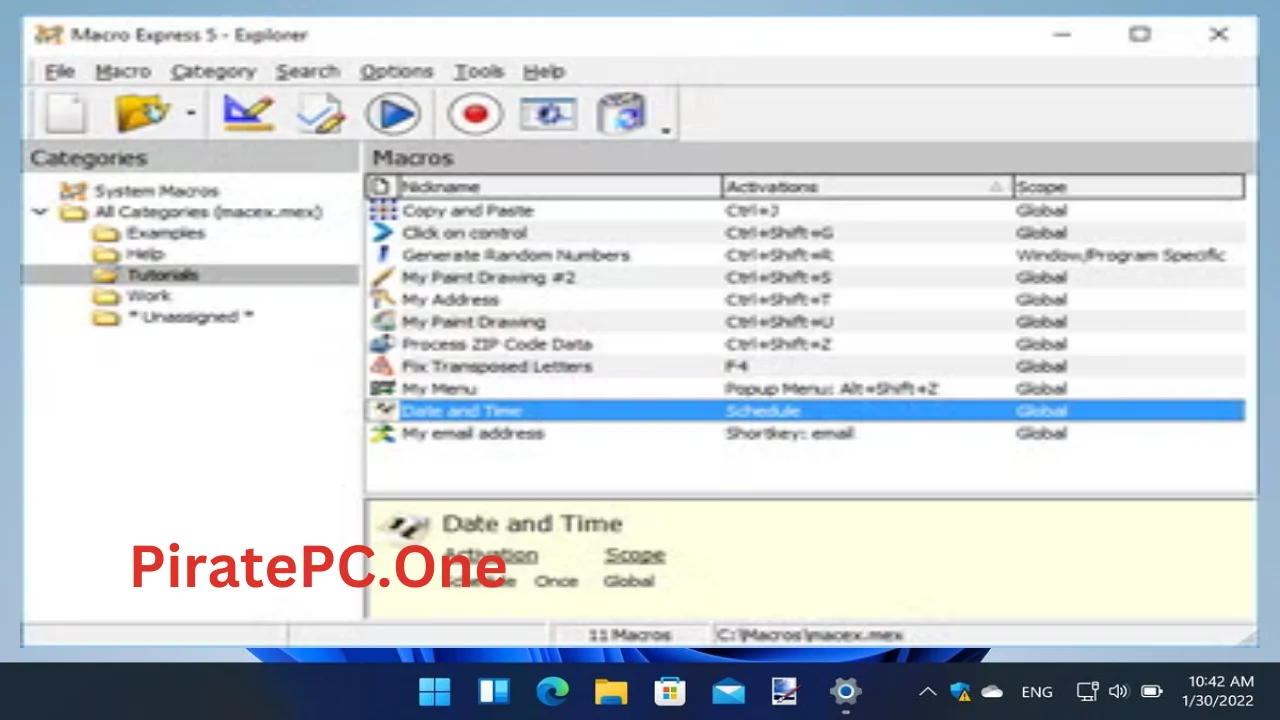Viewport: 1280px width, 720px height.
Task: Select the Help category folder
Action: 145,254
